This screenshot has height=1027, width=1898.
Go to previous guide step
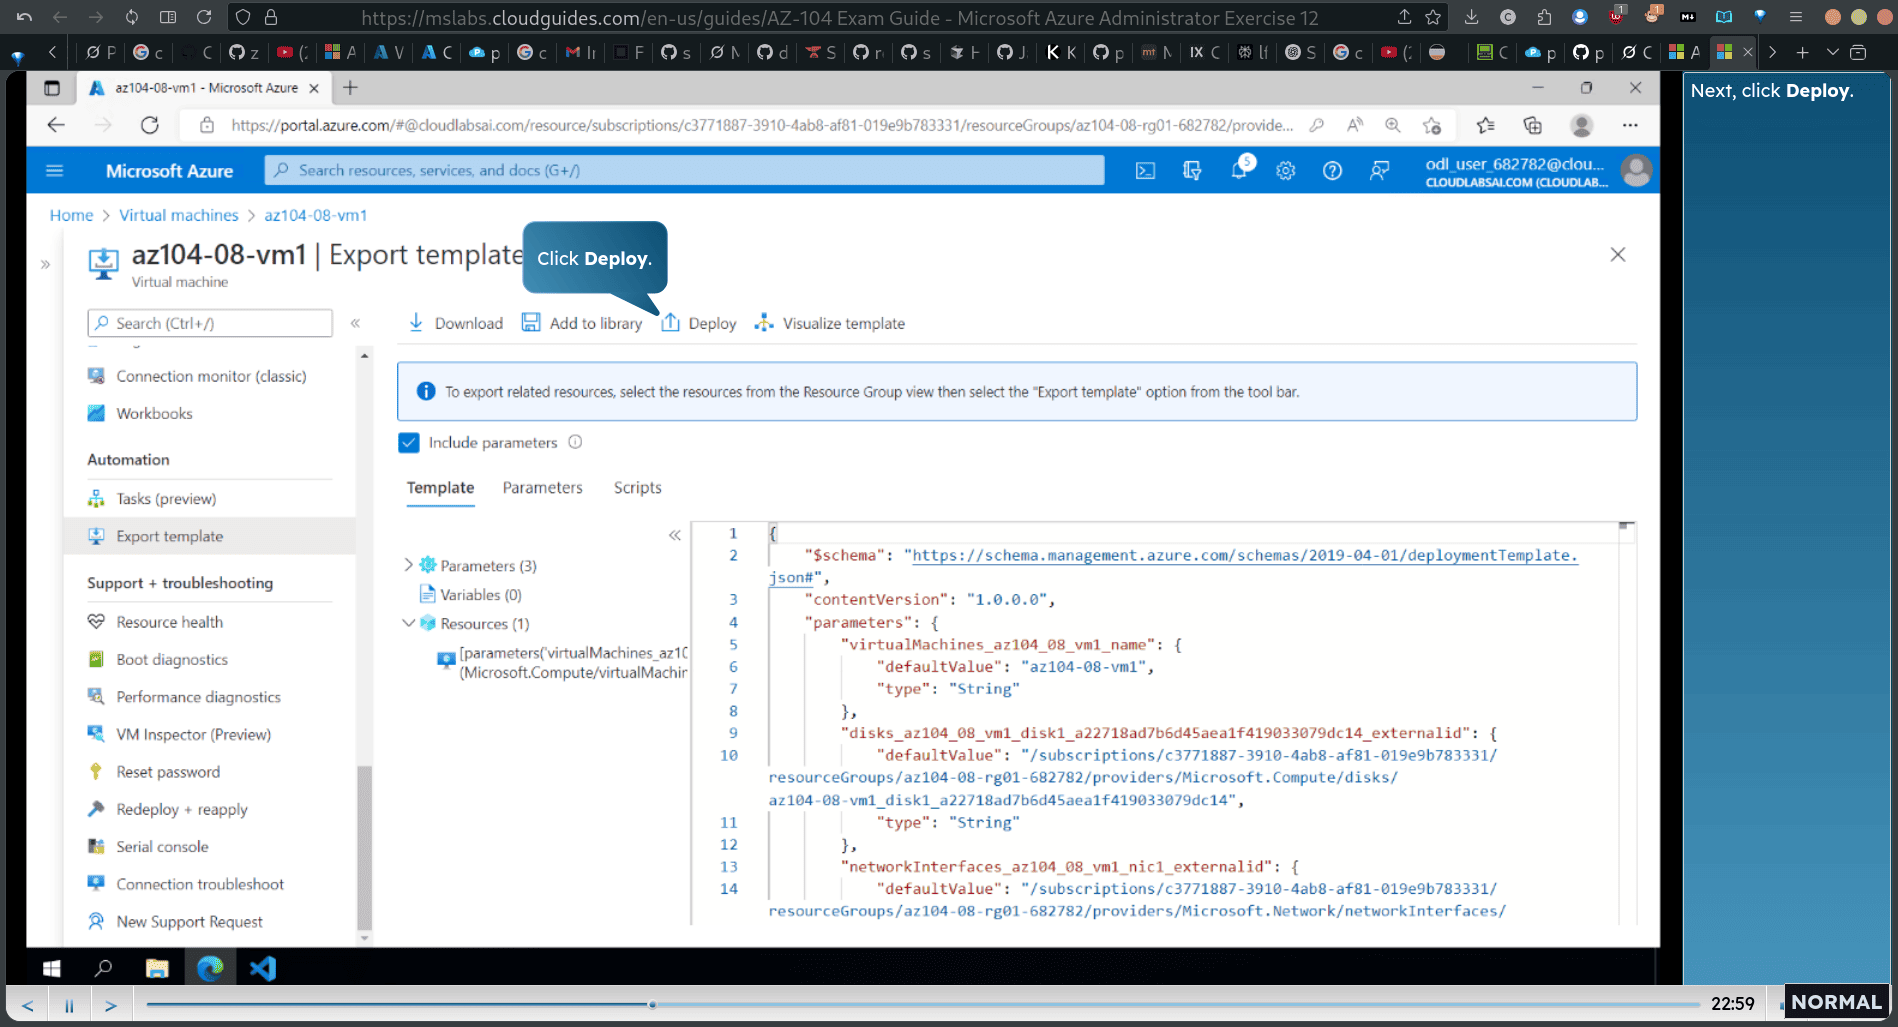coord(28,1005)
